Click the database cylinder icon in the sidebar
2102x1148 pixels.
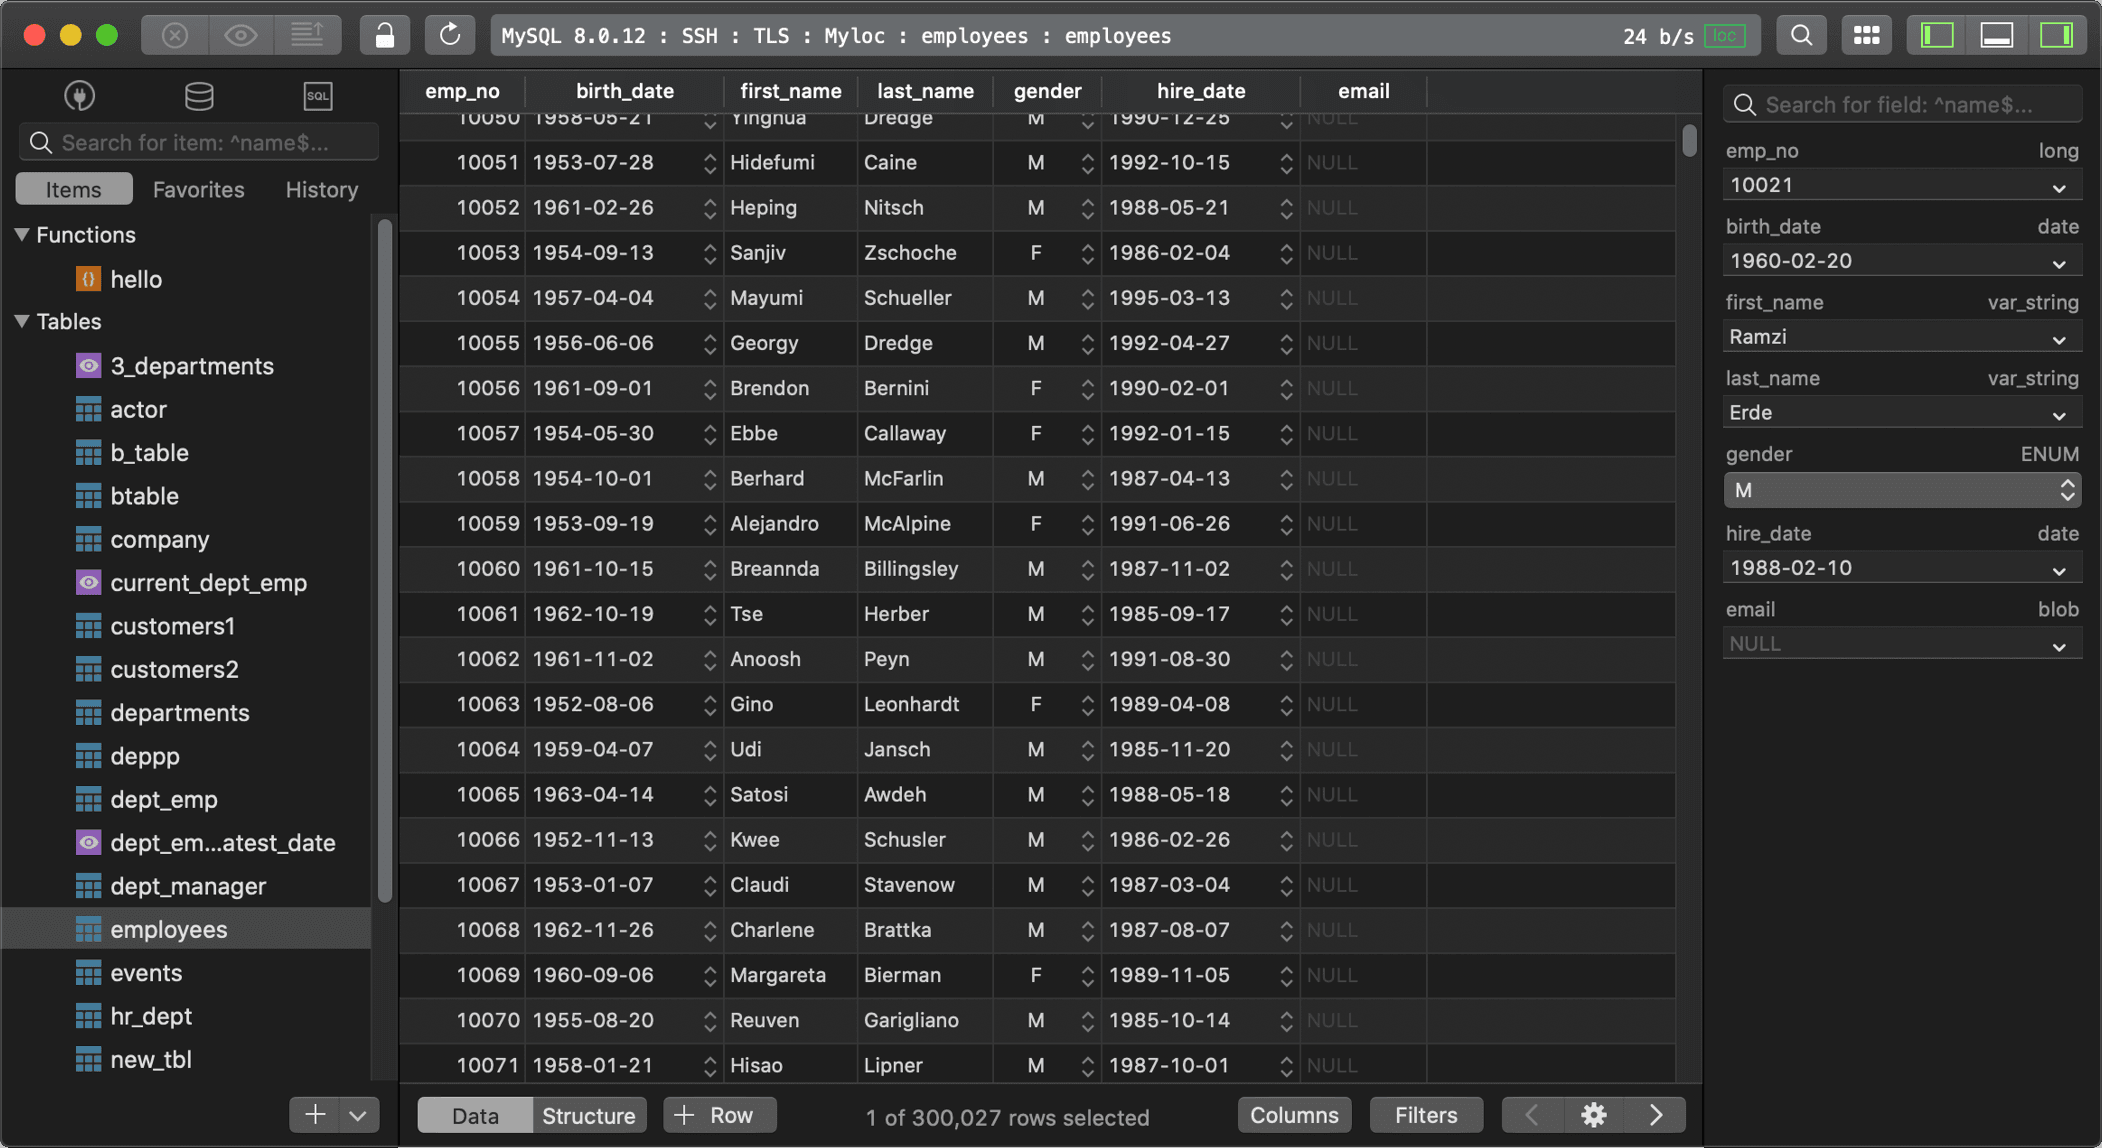pyautogui.click(x=199, y=96)
